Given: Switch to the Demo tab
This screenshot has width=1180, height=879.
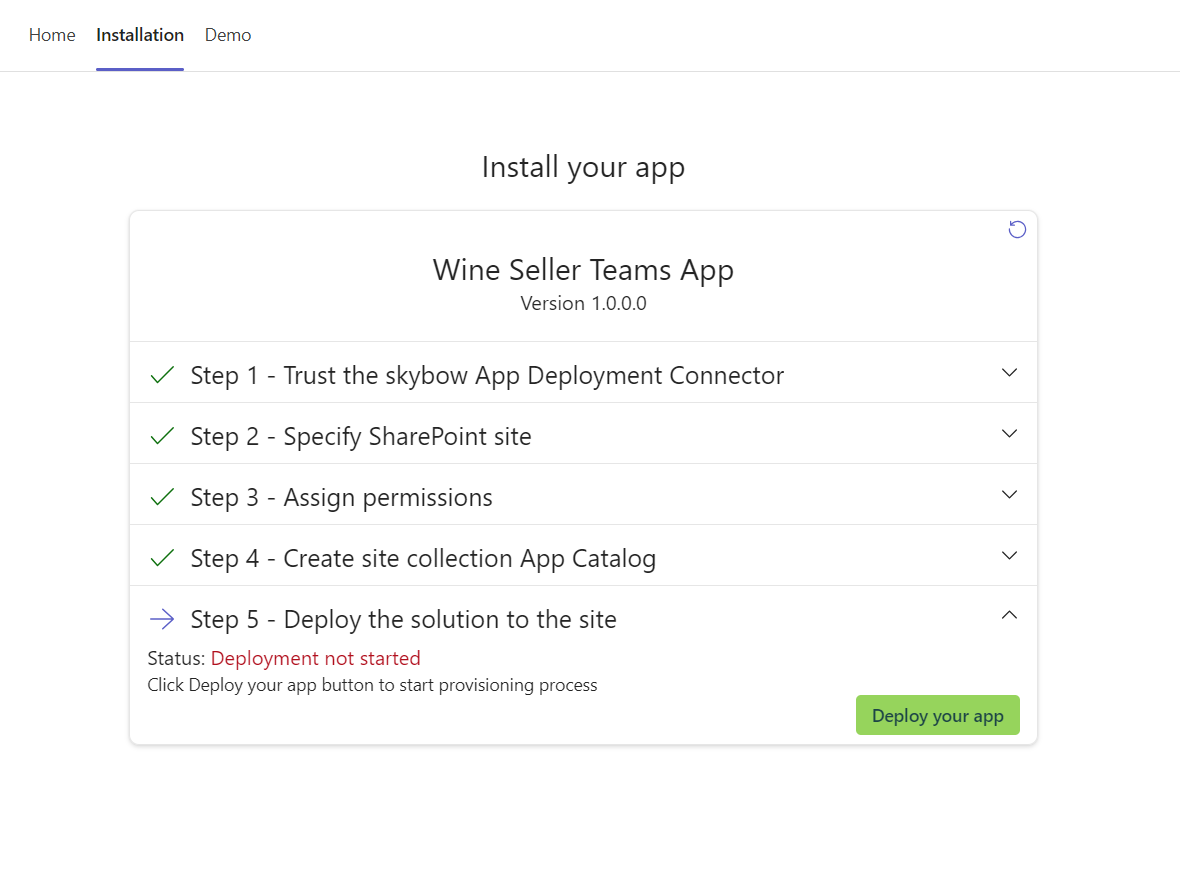Looking at the screenshot, I should coord(228,35).
